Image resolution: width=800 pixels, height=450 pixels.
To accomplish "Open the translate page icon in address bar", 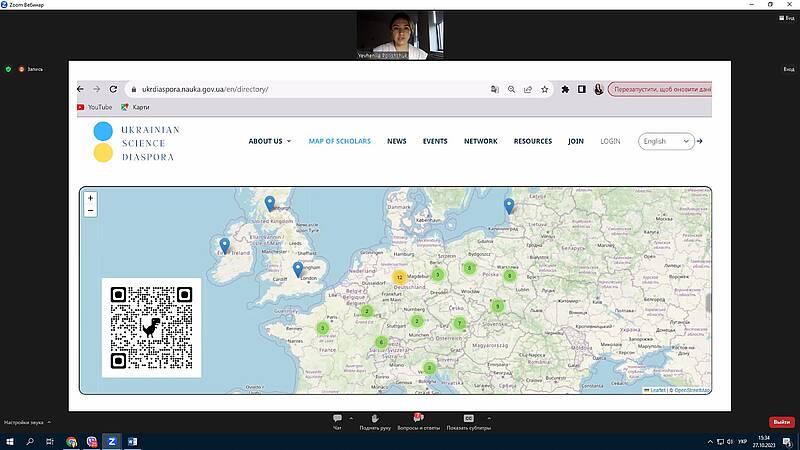I will click(x=494, y=89).
